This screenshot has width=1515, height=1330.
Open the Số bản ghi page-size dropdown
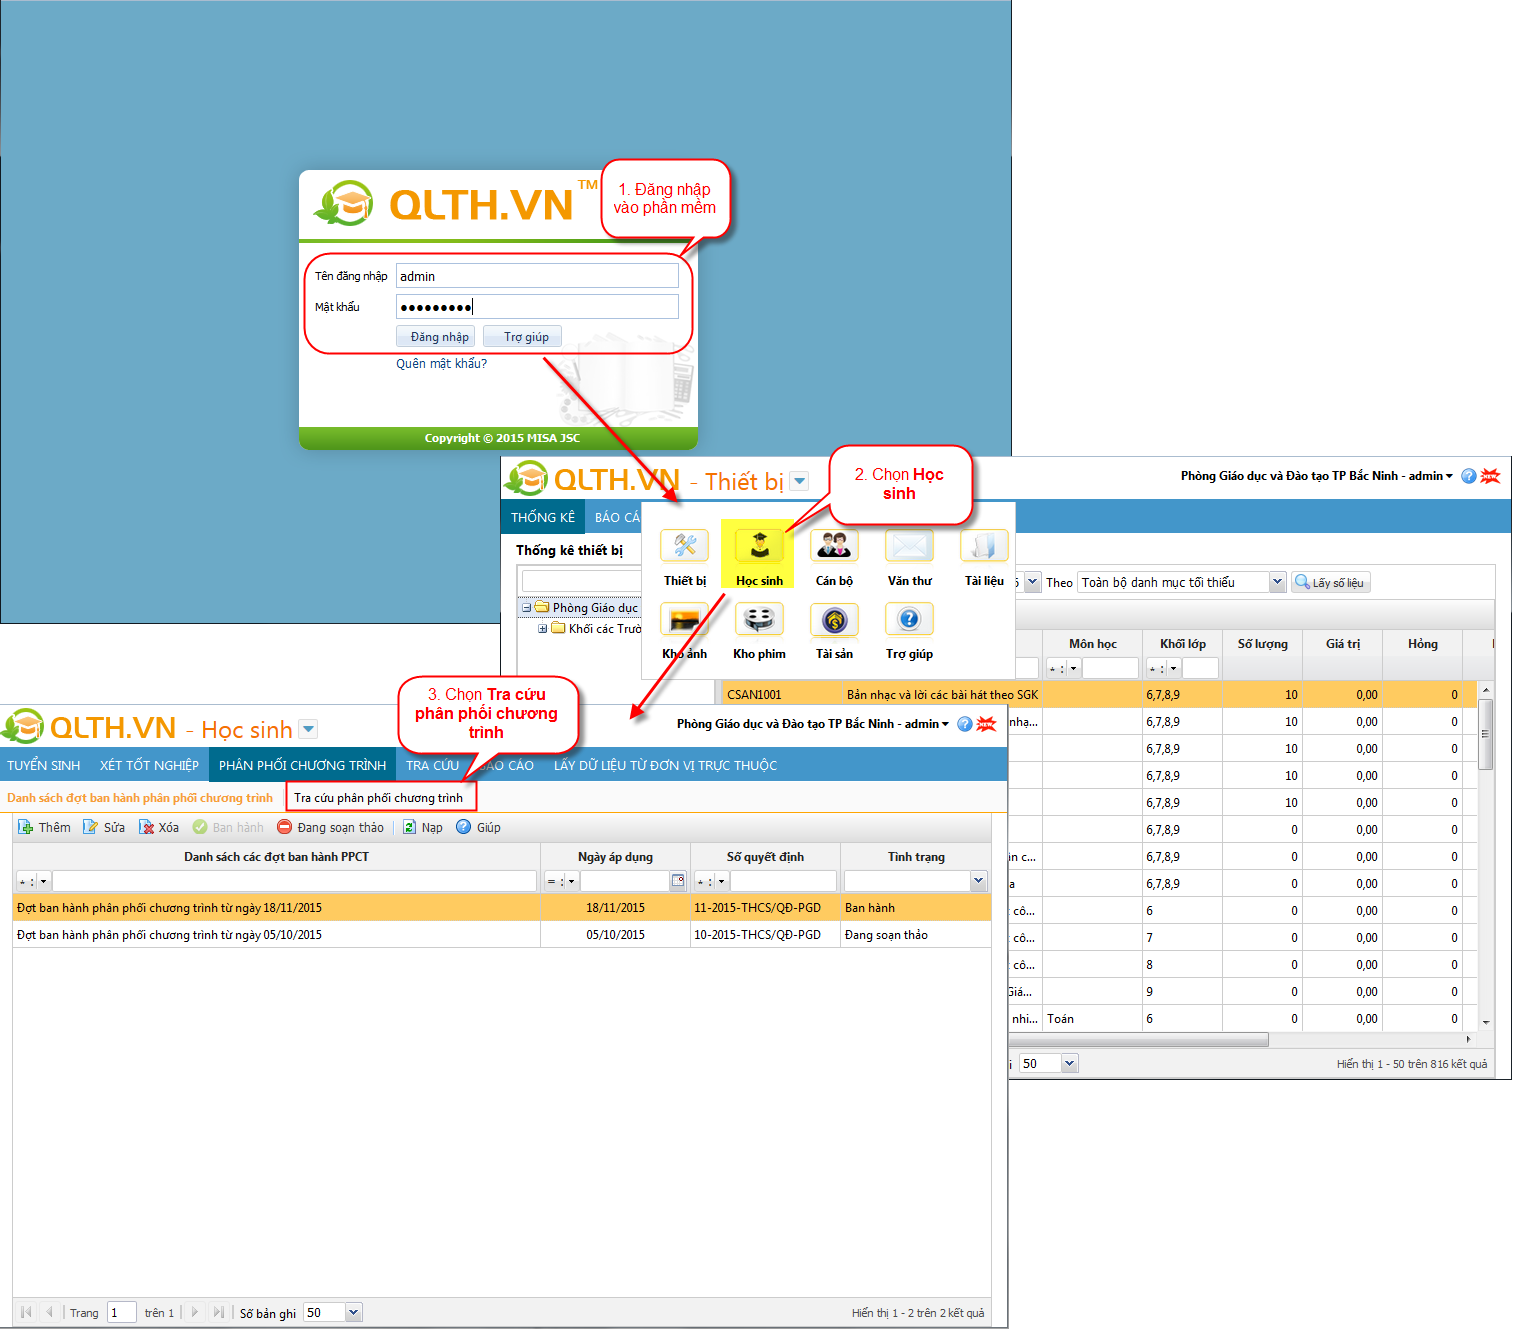click(353, 1312)
